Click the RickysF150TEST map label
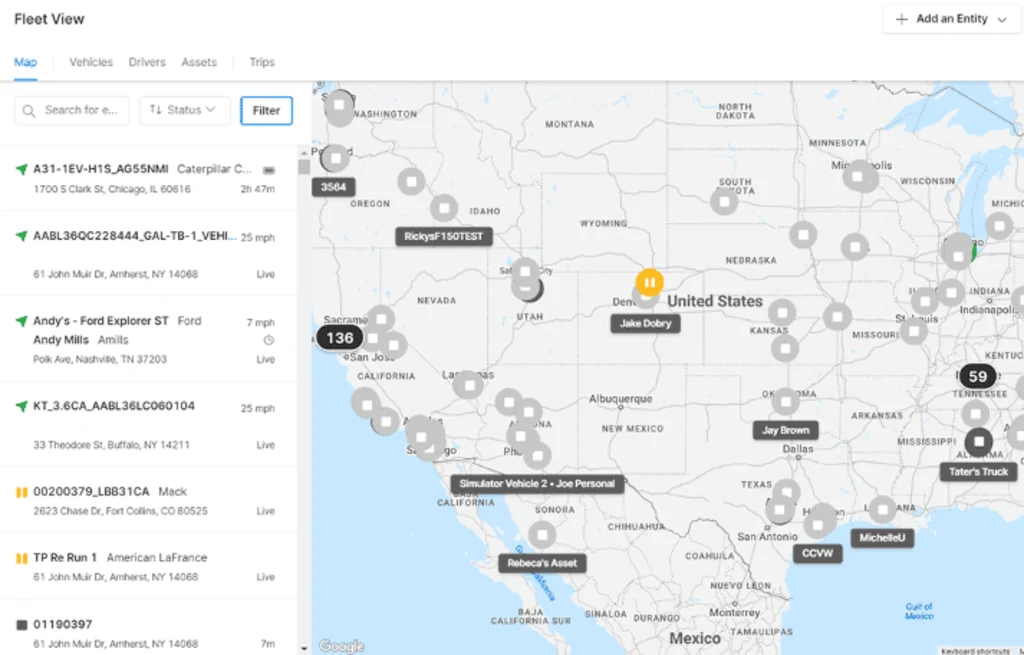Viewport: 1024px width, 655px height. (x=443, y=236)
